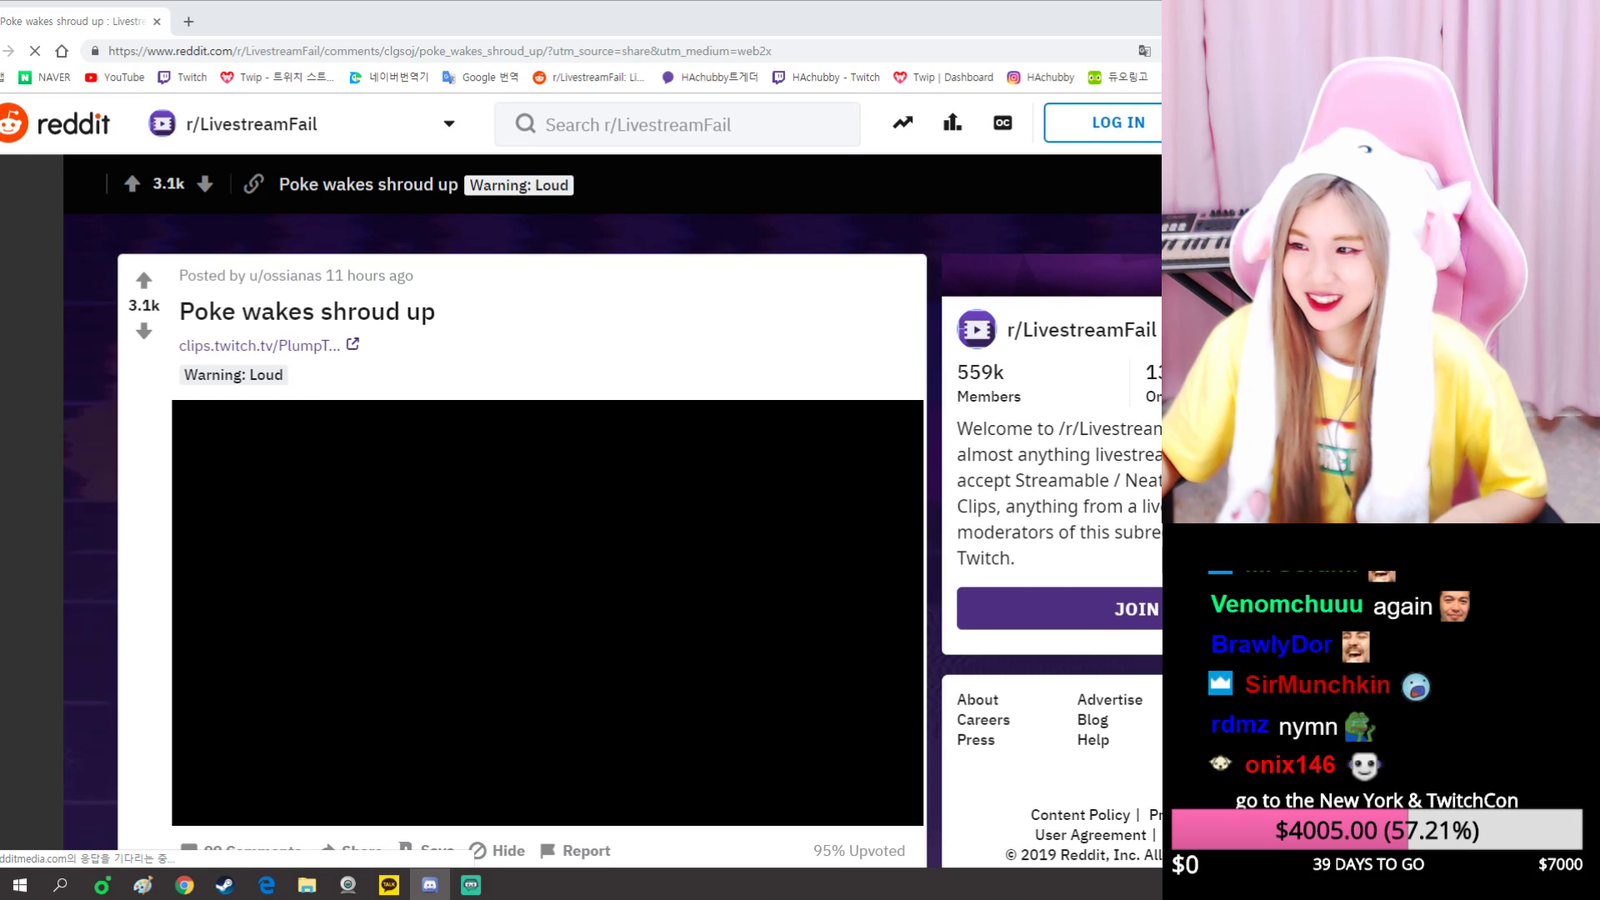The image size is (1600, 900).
Task: Open the Google 번역 bookmark
Action: [481, 77]
